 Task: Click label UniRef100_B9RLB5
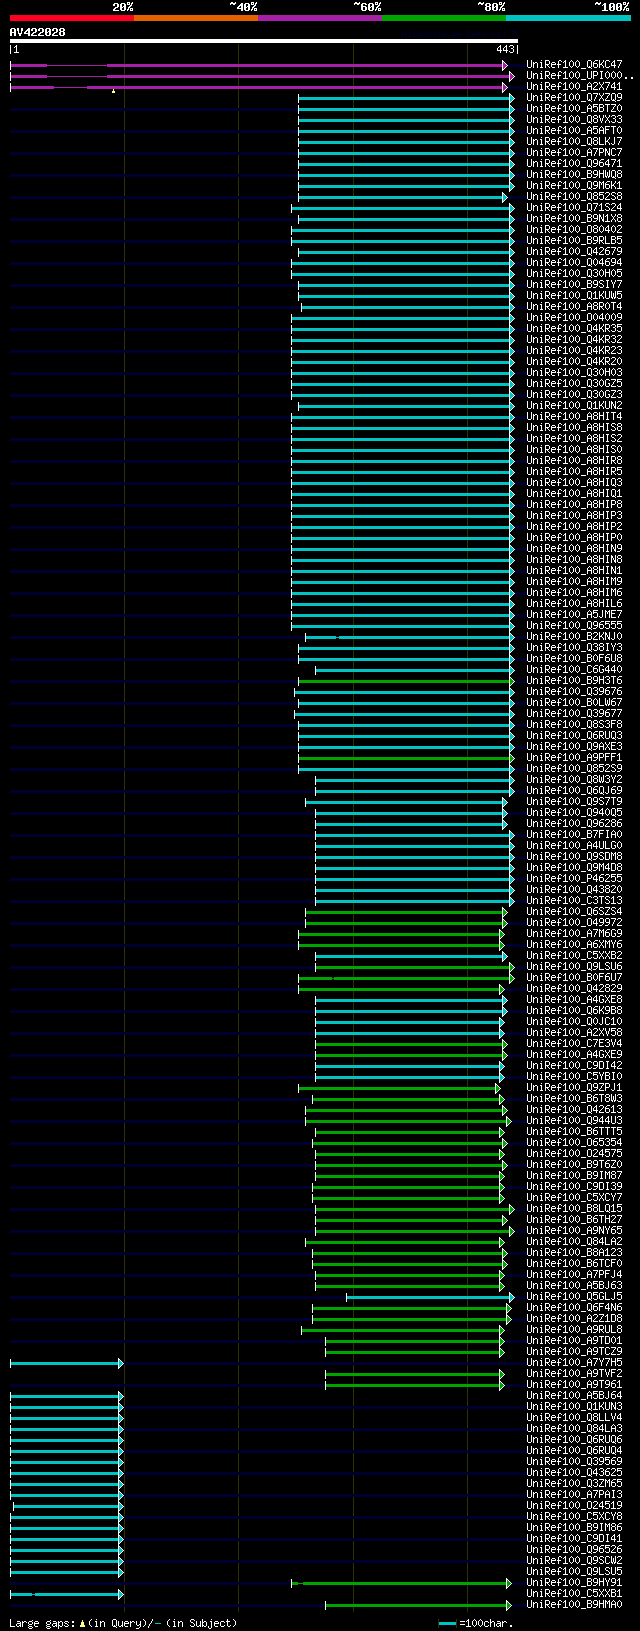[x=574, y=241]
